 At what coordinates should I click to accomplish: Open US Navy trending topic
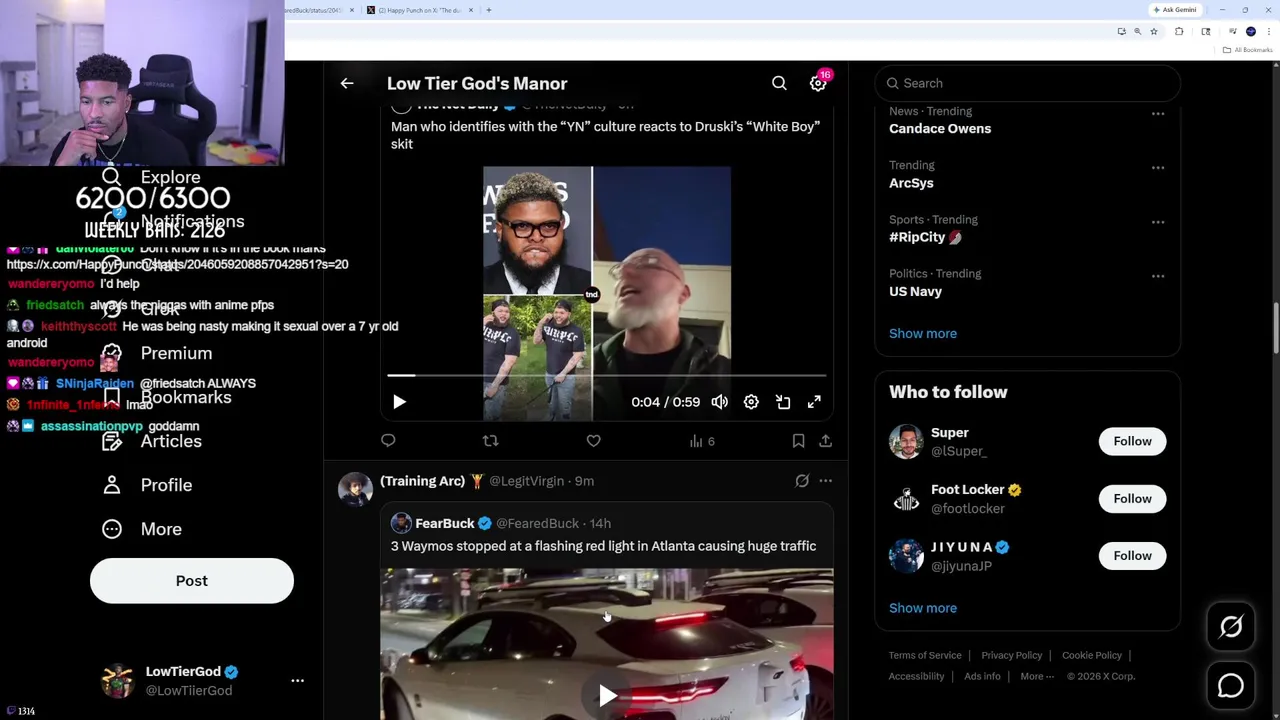[915, 291]
